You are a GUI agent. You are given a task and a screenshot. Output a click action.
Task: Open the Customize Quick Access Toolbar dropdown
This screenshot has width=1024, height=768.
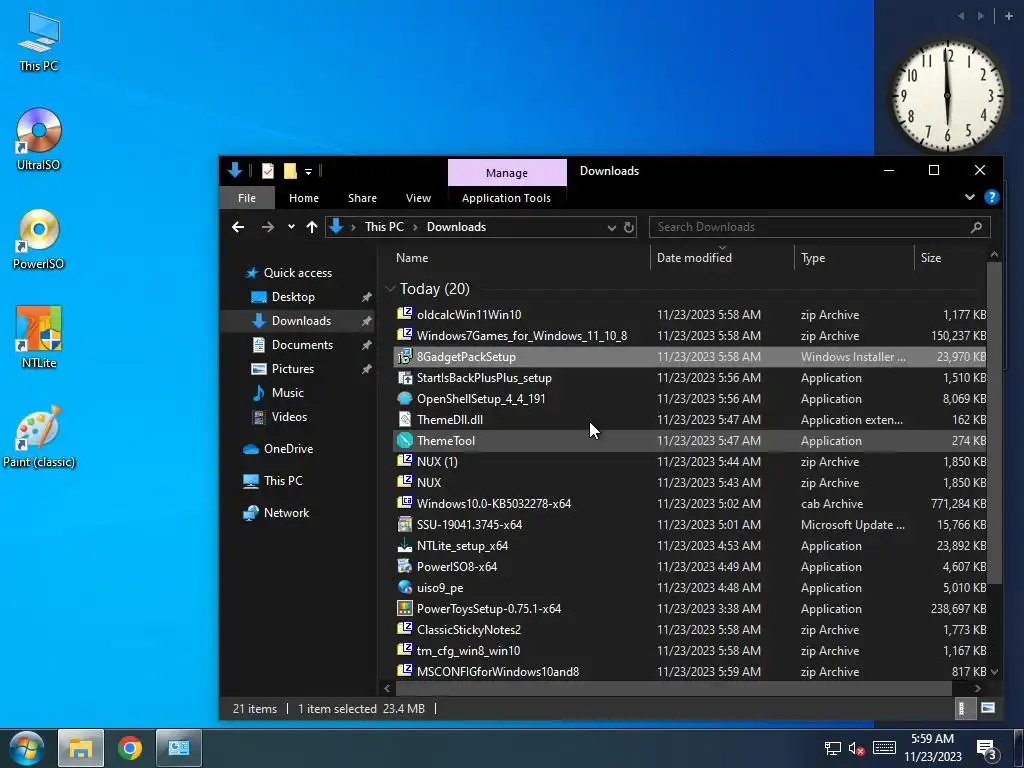[308, 172]
